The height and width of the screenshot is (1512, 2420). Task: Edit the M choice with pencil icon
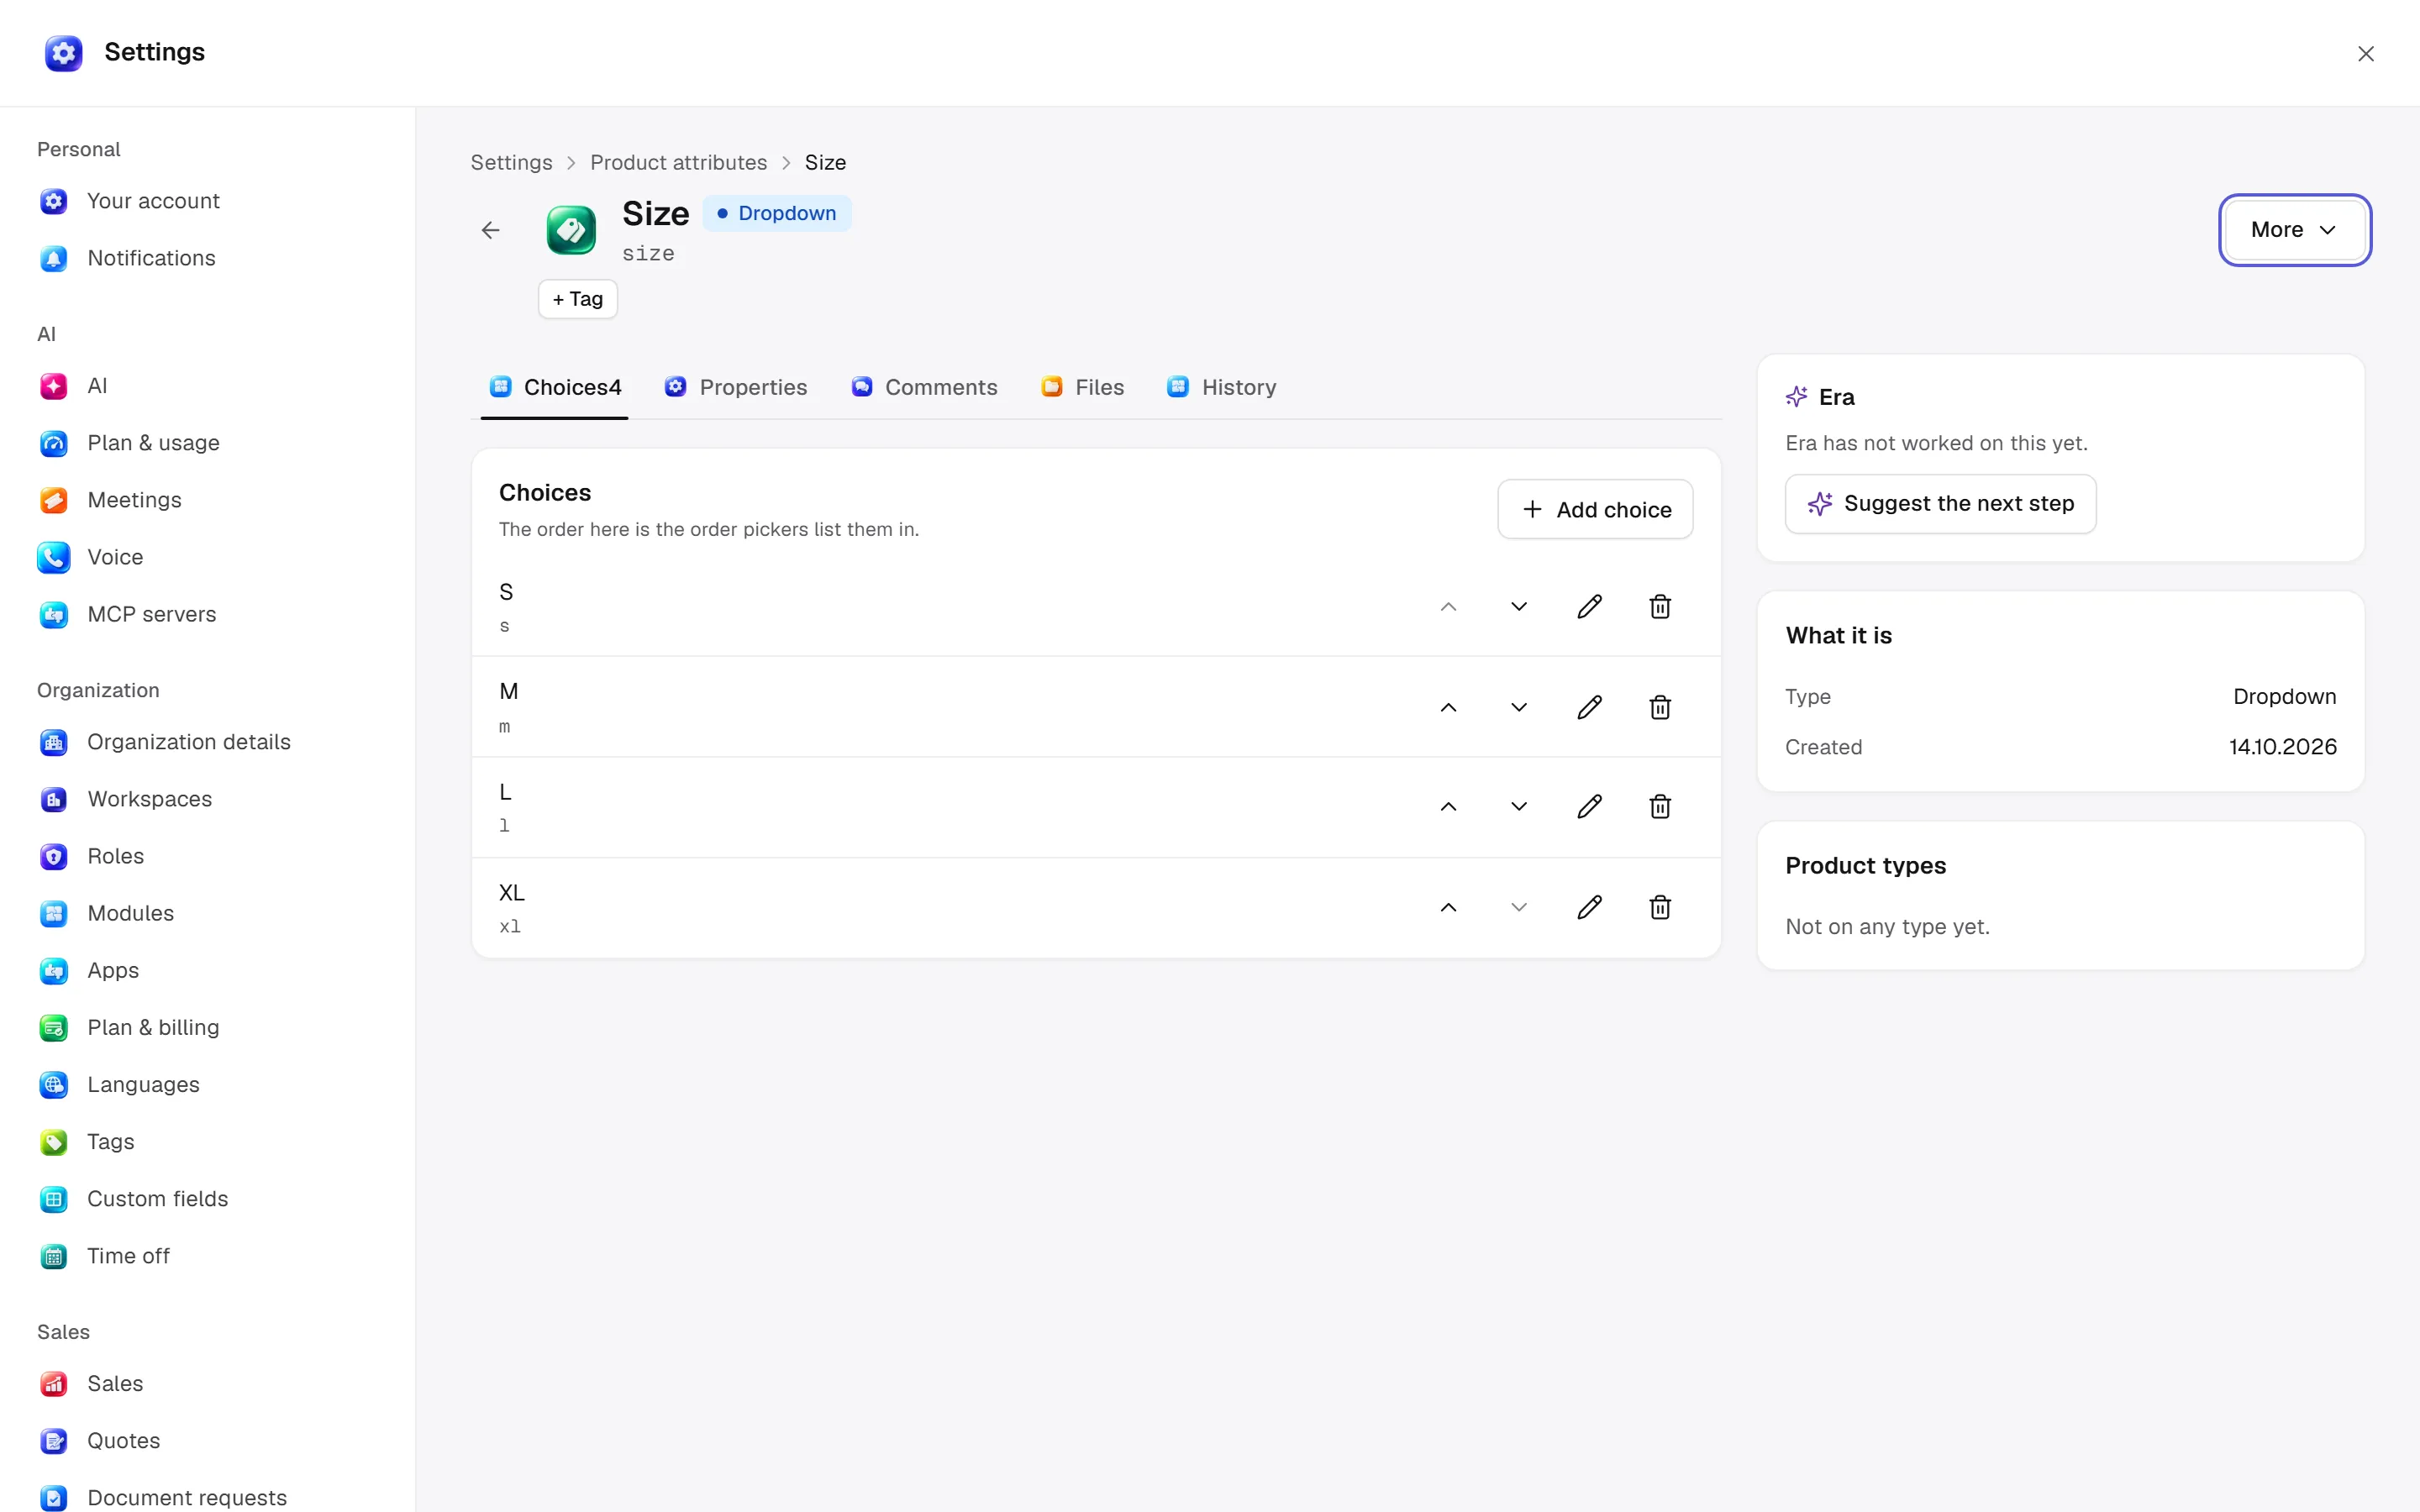click(x=1589, y=707)
